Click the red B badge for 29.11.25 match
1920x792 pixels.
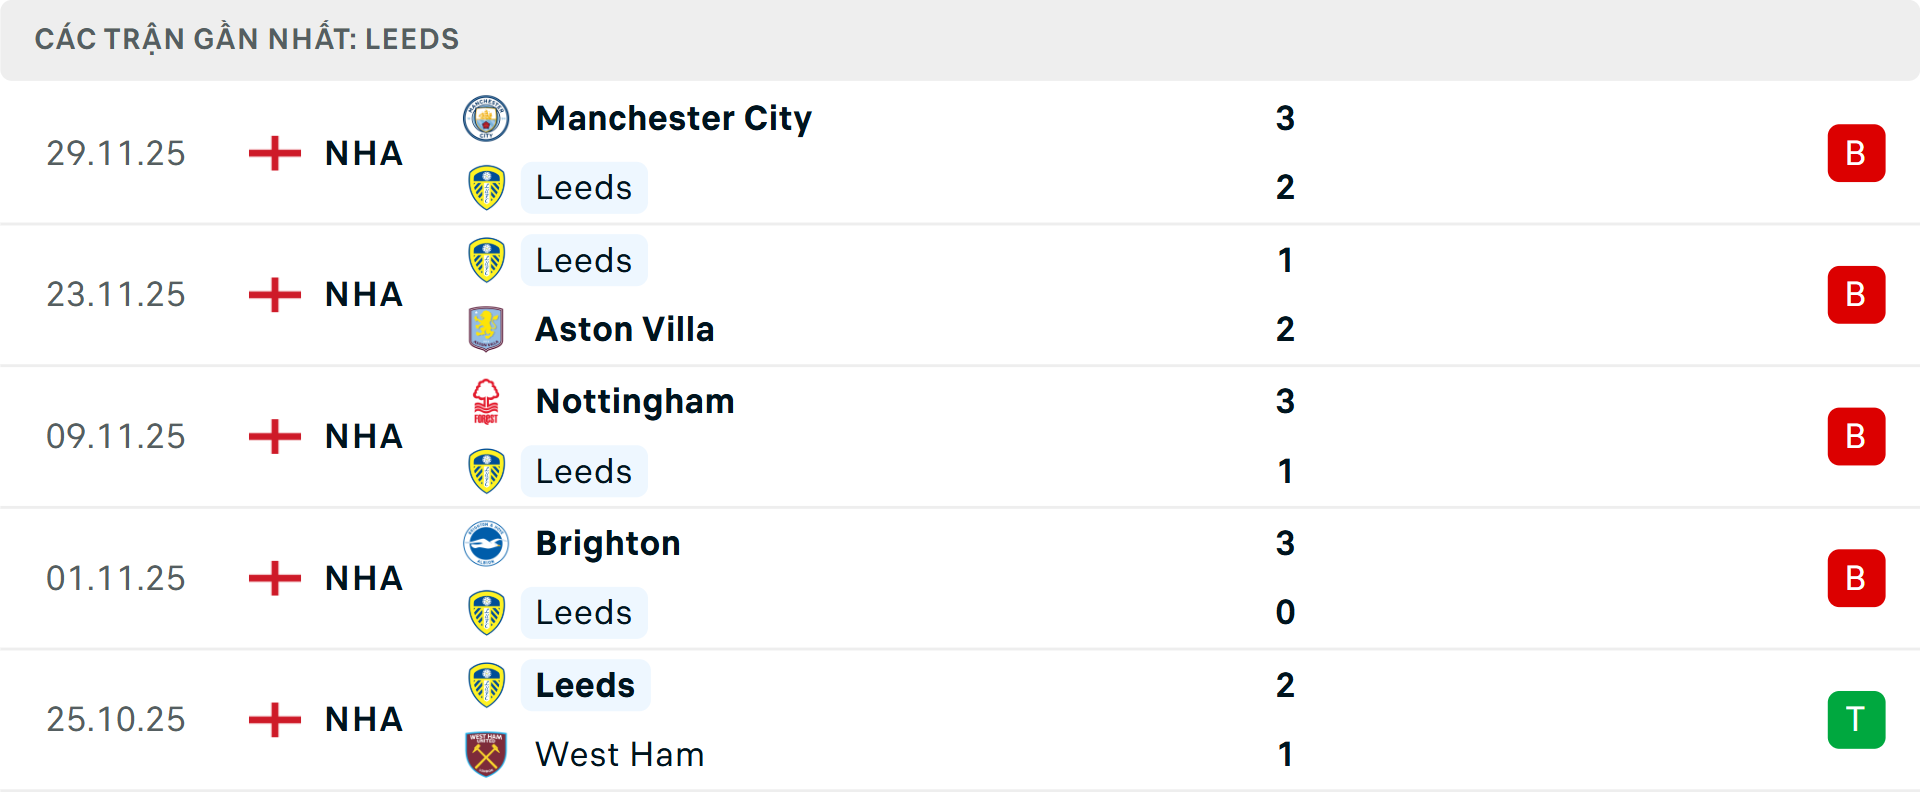[1856, 153]
